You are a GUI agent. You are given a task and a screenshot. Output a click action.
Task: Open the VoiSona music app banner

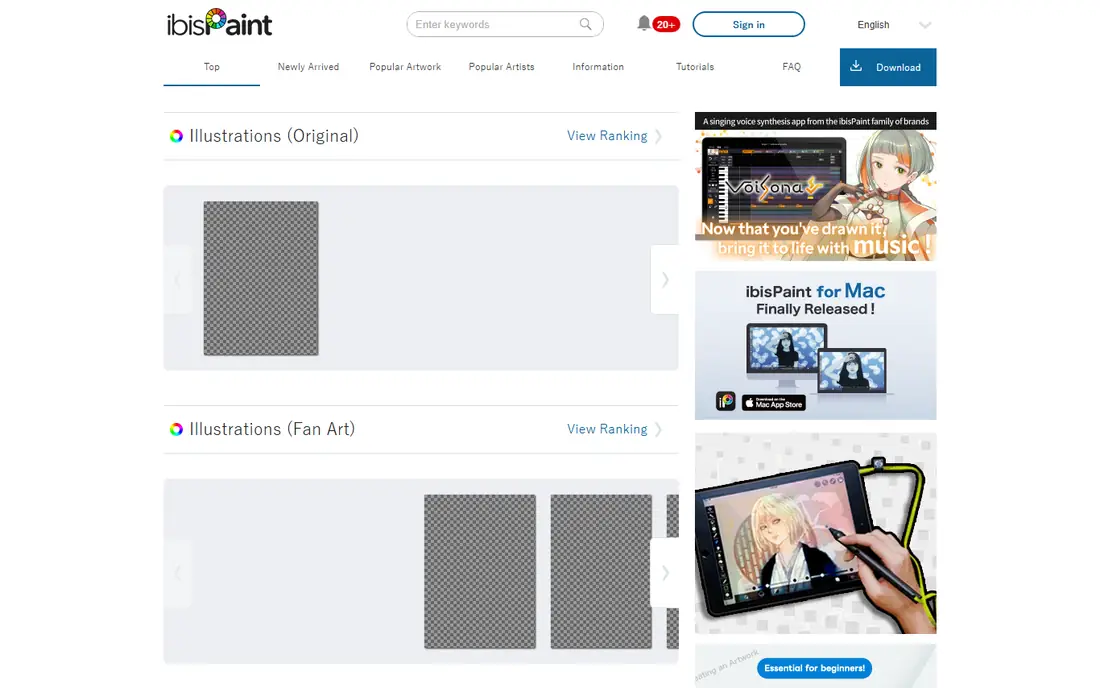point(815,187)
